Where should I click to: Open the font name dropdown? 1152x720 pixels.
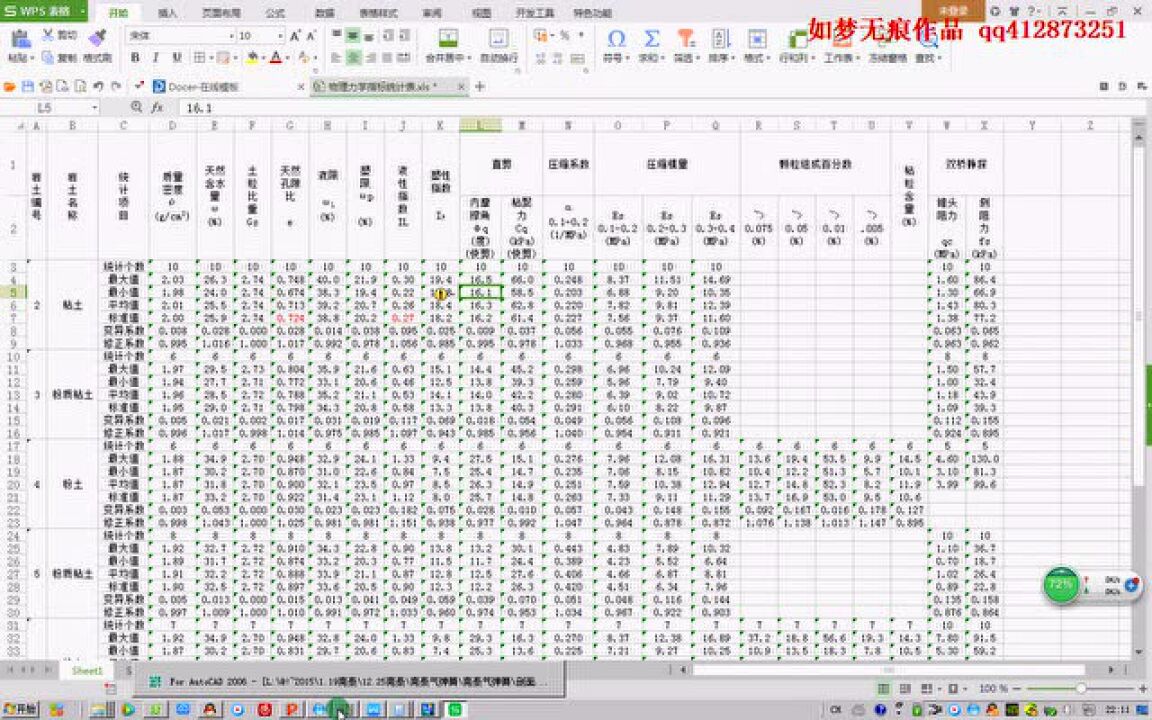point(231,36)
